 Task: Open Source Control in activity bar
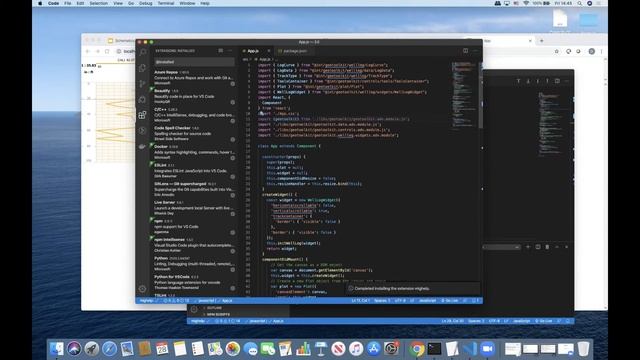pyautogui.click(x=142, y=84)
